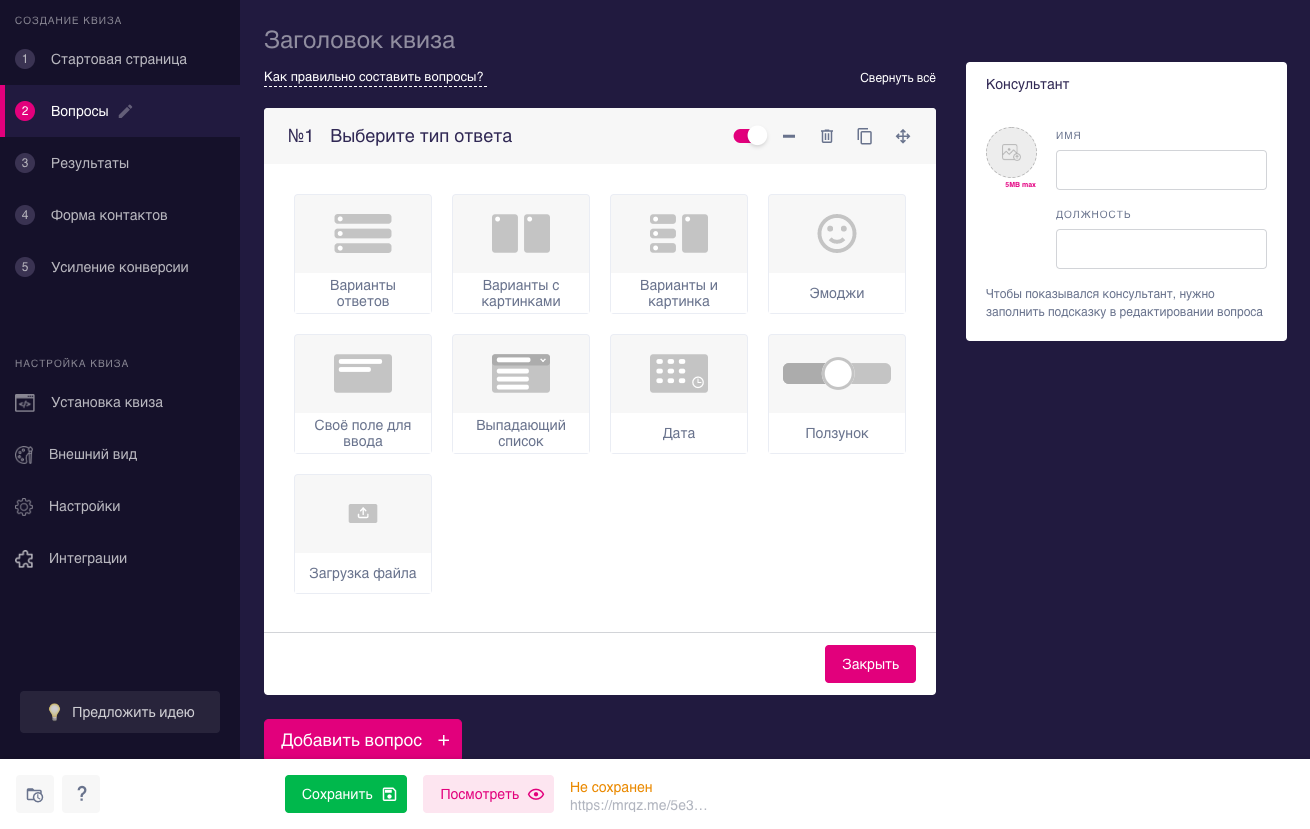Delete question №1 with trash icon
The height and width of the screenshot is (829, 1310).
tap(827, 136)
